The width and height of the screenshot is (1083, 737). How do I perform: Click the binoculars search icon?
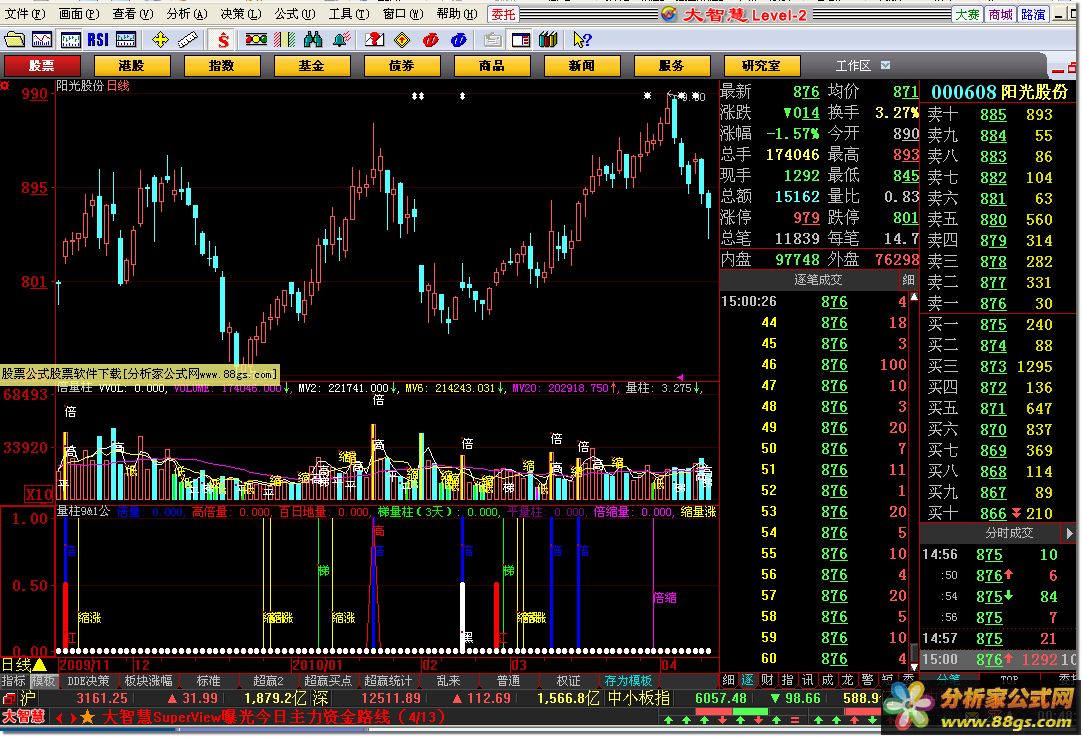click(313, 40)
